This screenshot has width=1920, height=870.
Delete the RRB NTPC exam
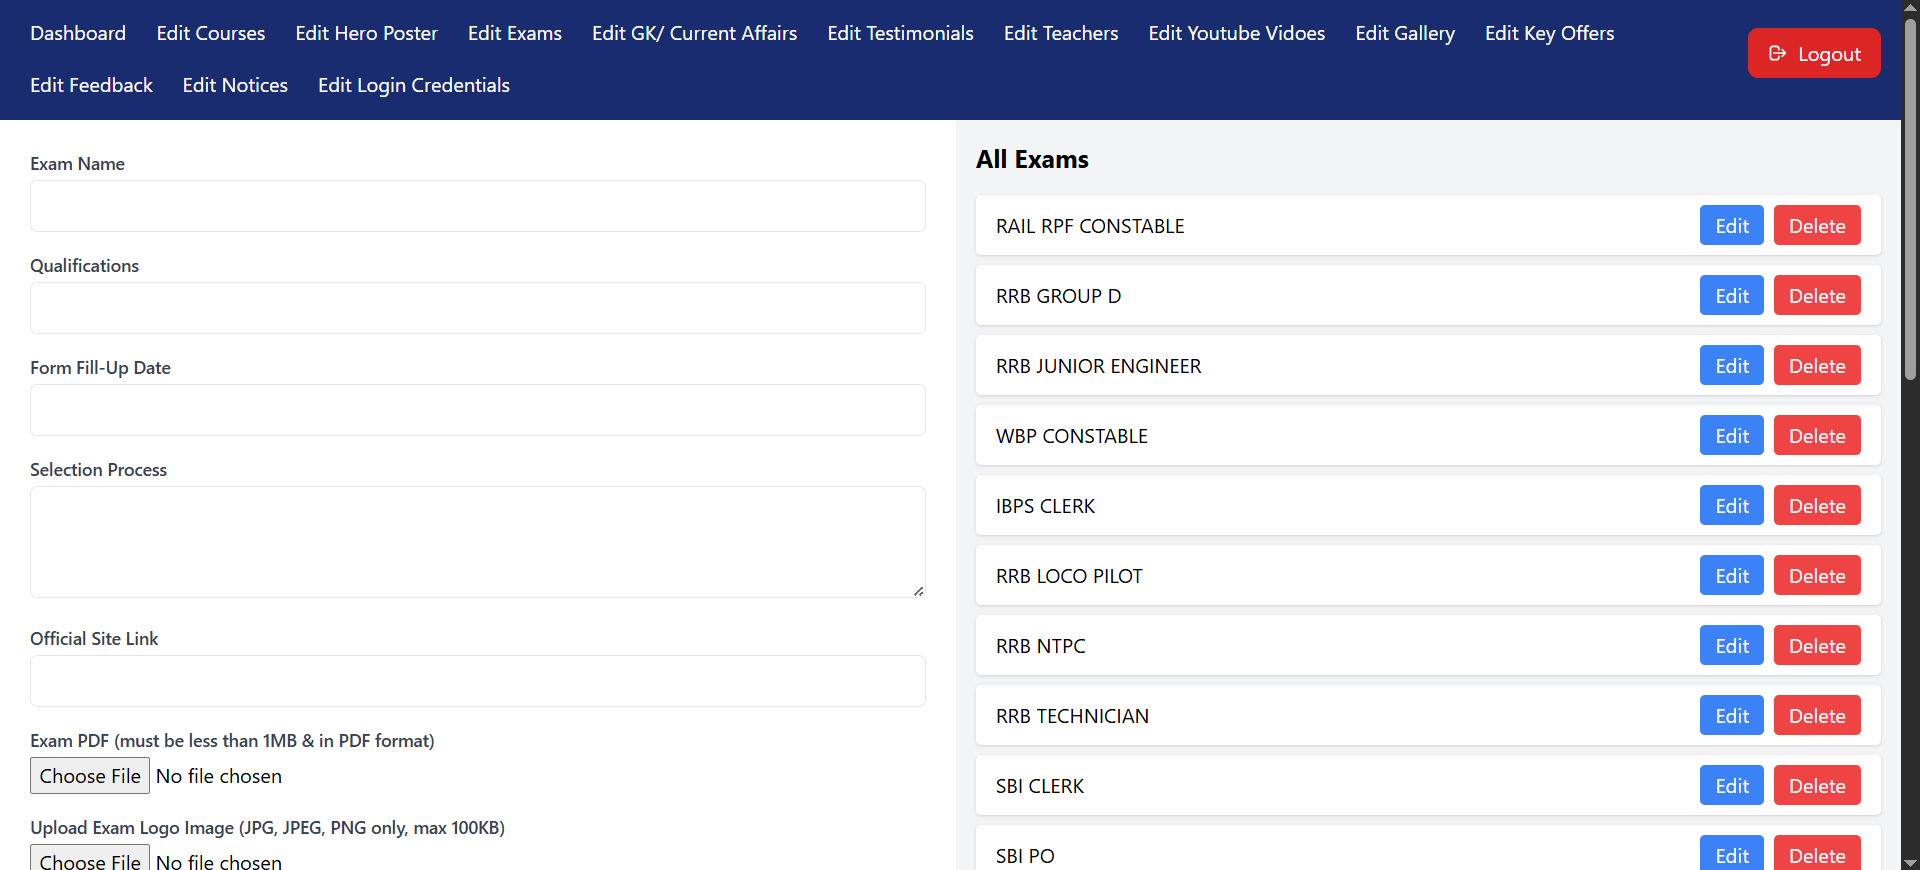click(x=1817, y=645)
